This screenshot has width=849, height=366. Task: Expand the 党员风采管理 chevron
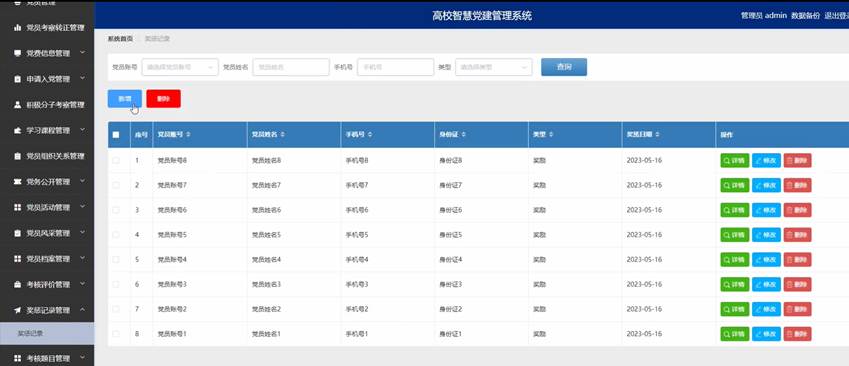83,232
